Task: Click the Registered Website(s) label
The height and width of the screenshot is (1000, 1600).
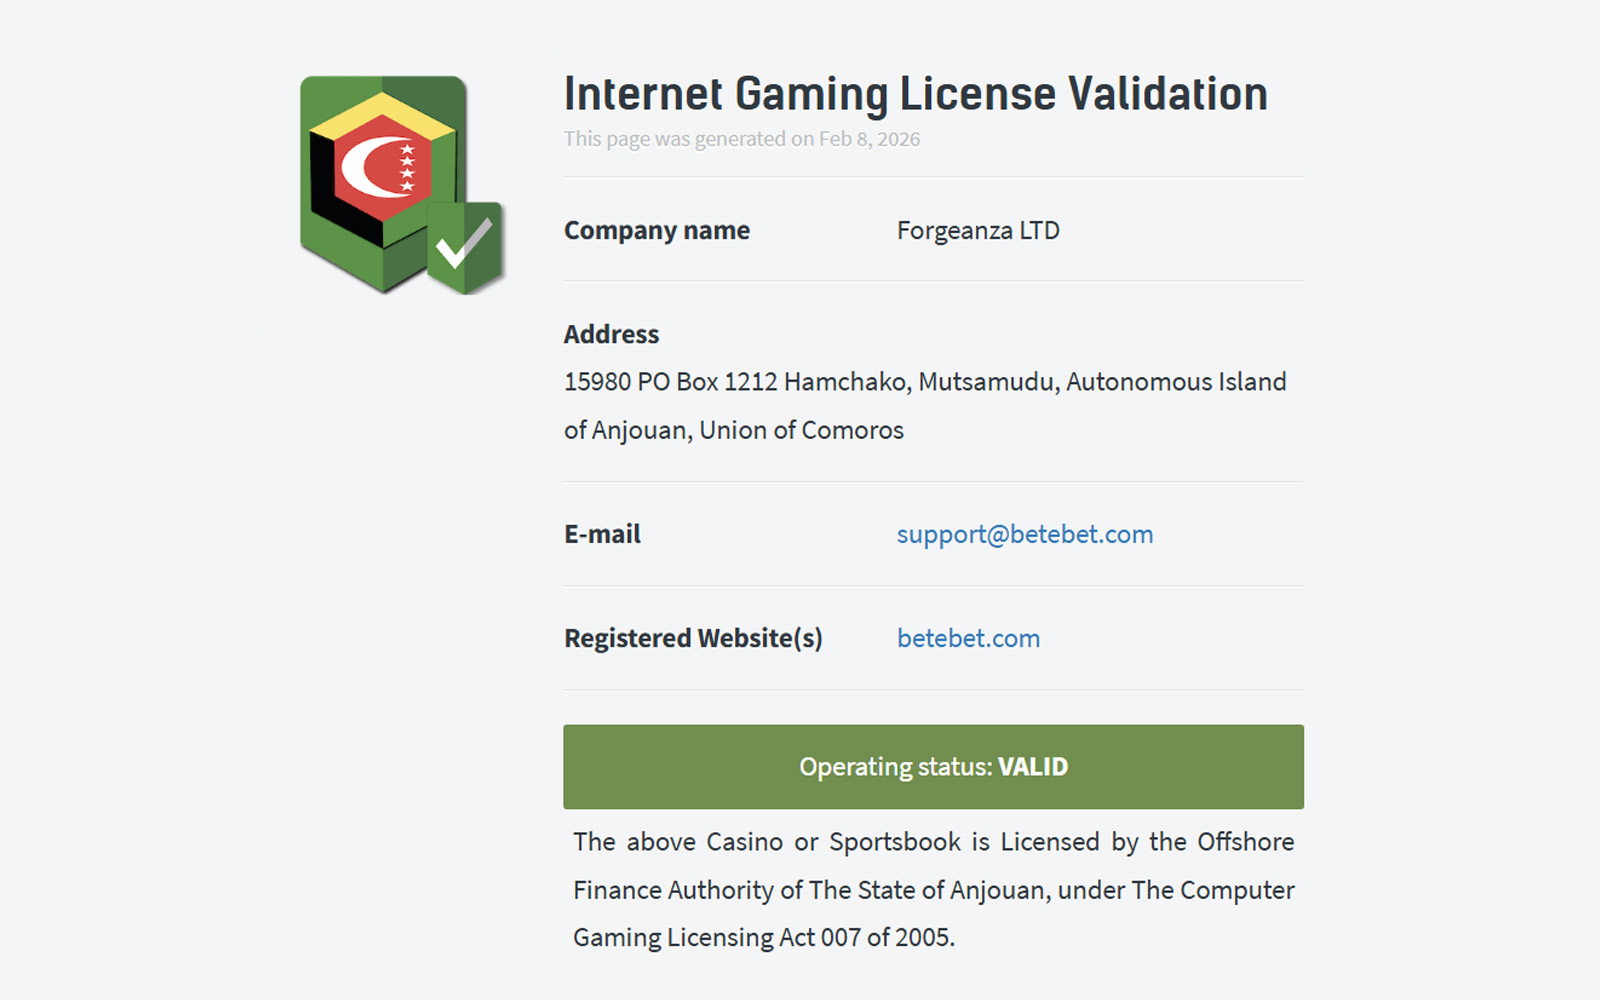Action: (x=693, y=638)
